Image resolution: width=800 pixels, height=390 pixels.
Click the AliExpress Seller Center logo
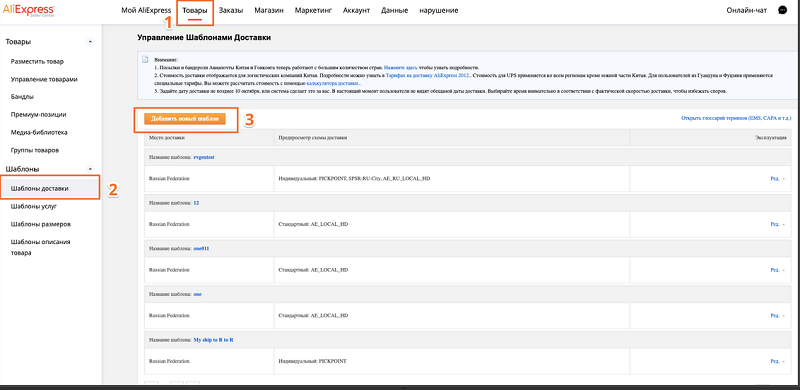(x=29, y=11)
